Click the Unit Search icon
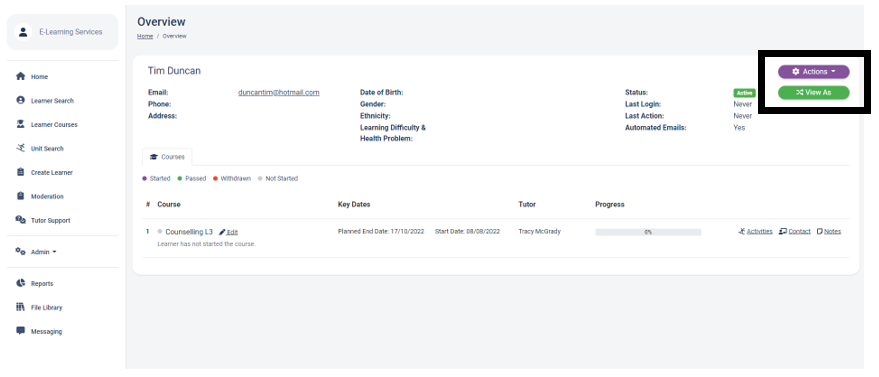Image resolution: width=879 pixels, height=377 pixels. [21, 148]
